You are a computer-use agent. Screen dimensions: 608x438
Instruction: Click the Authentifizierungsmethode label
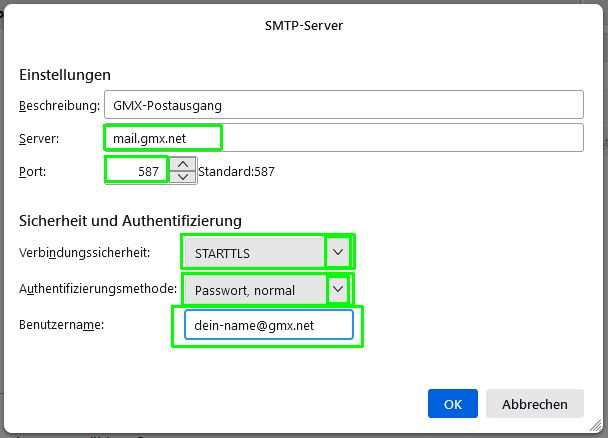pos(97,289)
